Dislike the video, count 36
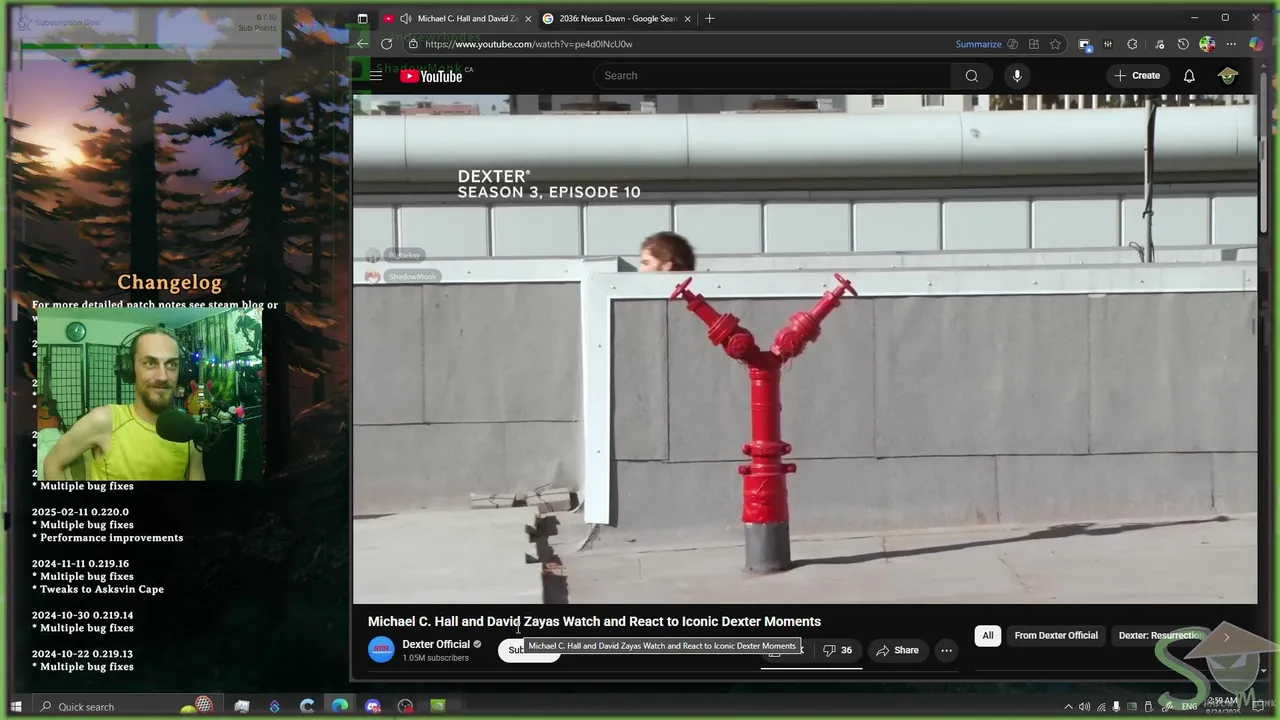Screen dimensions: 1280x720 point(837,650)
